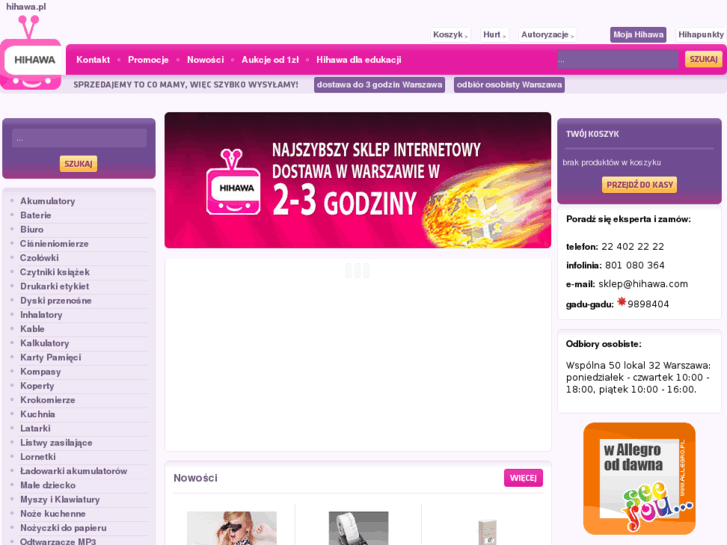
Task: Open the Akumulatory category
Action: (47, 201)
